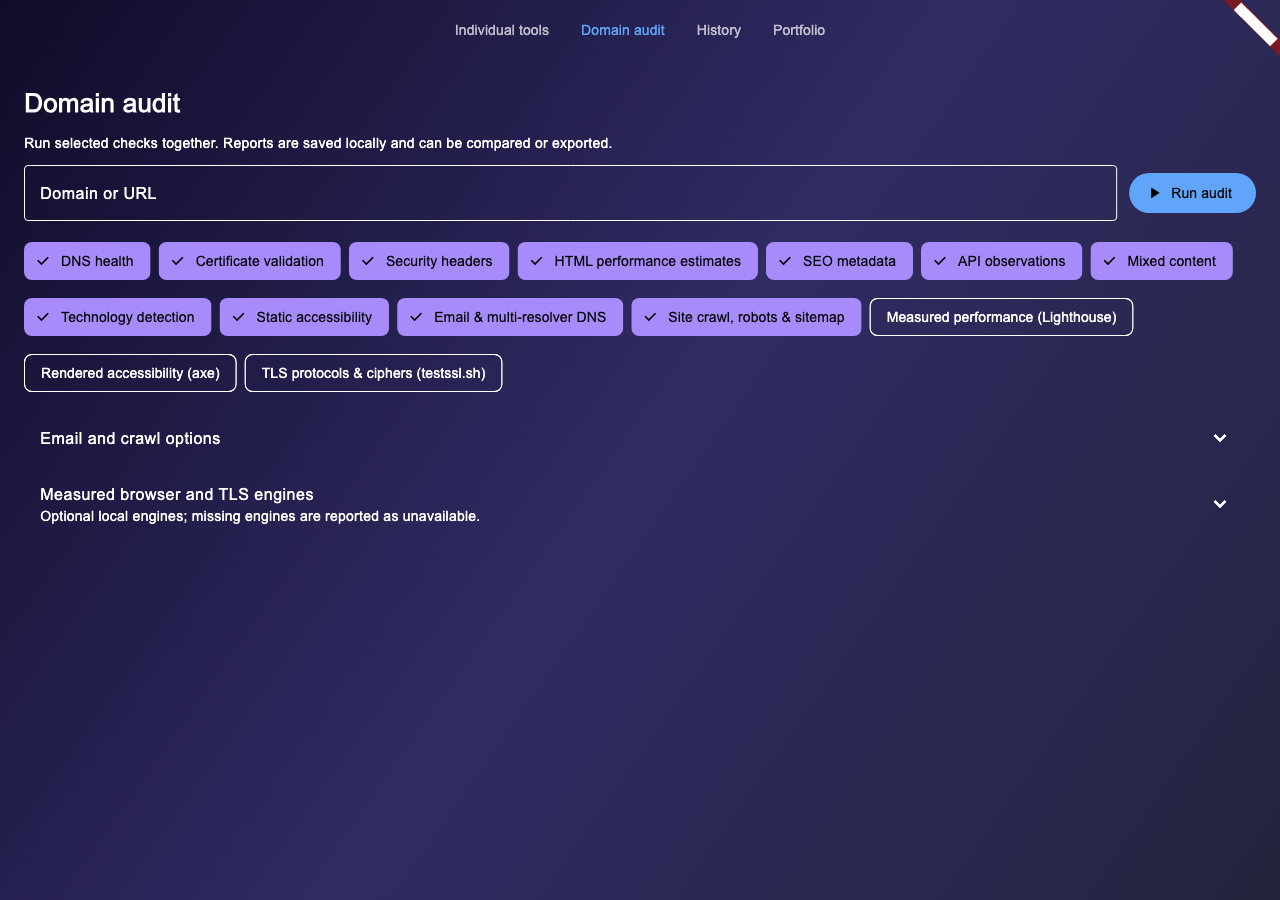The width and height of the screenshot is (1280, 900).
Task: Toggle the DNS health check
Action: [87, 261]
